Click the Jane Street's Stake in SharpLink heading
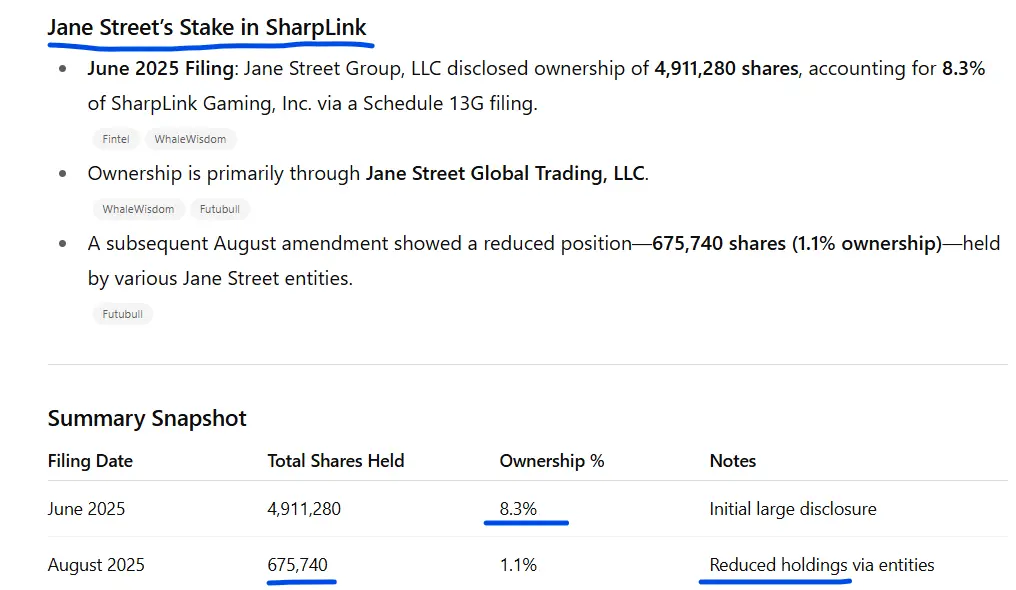 [207, 27]
